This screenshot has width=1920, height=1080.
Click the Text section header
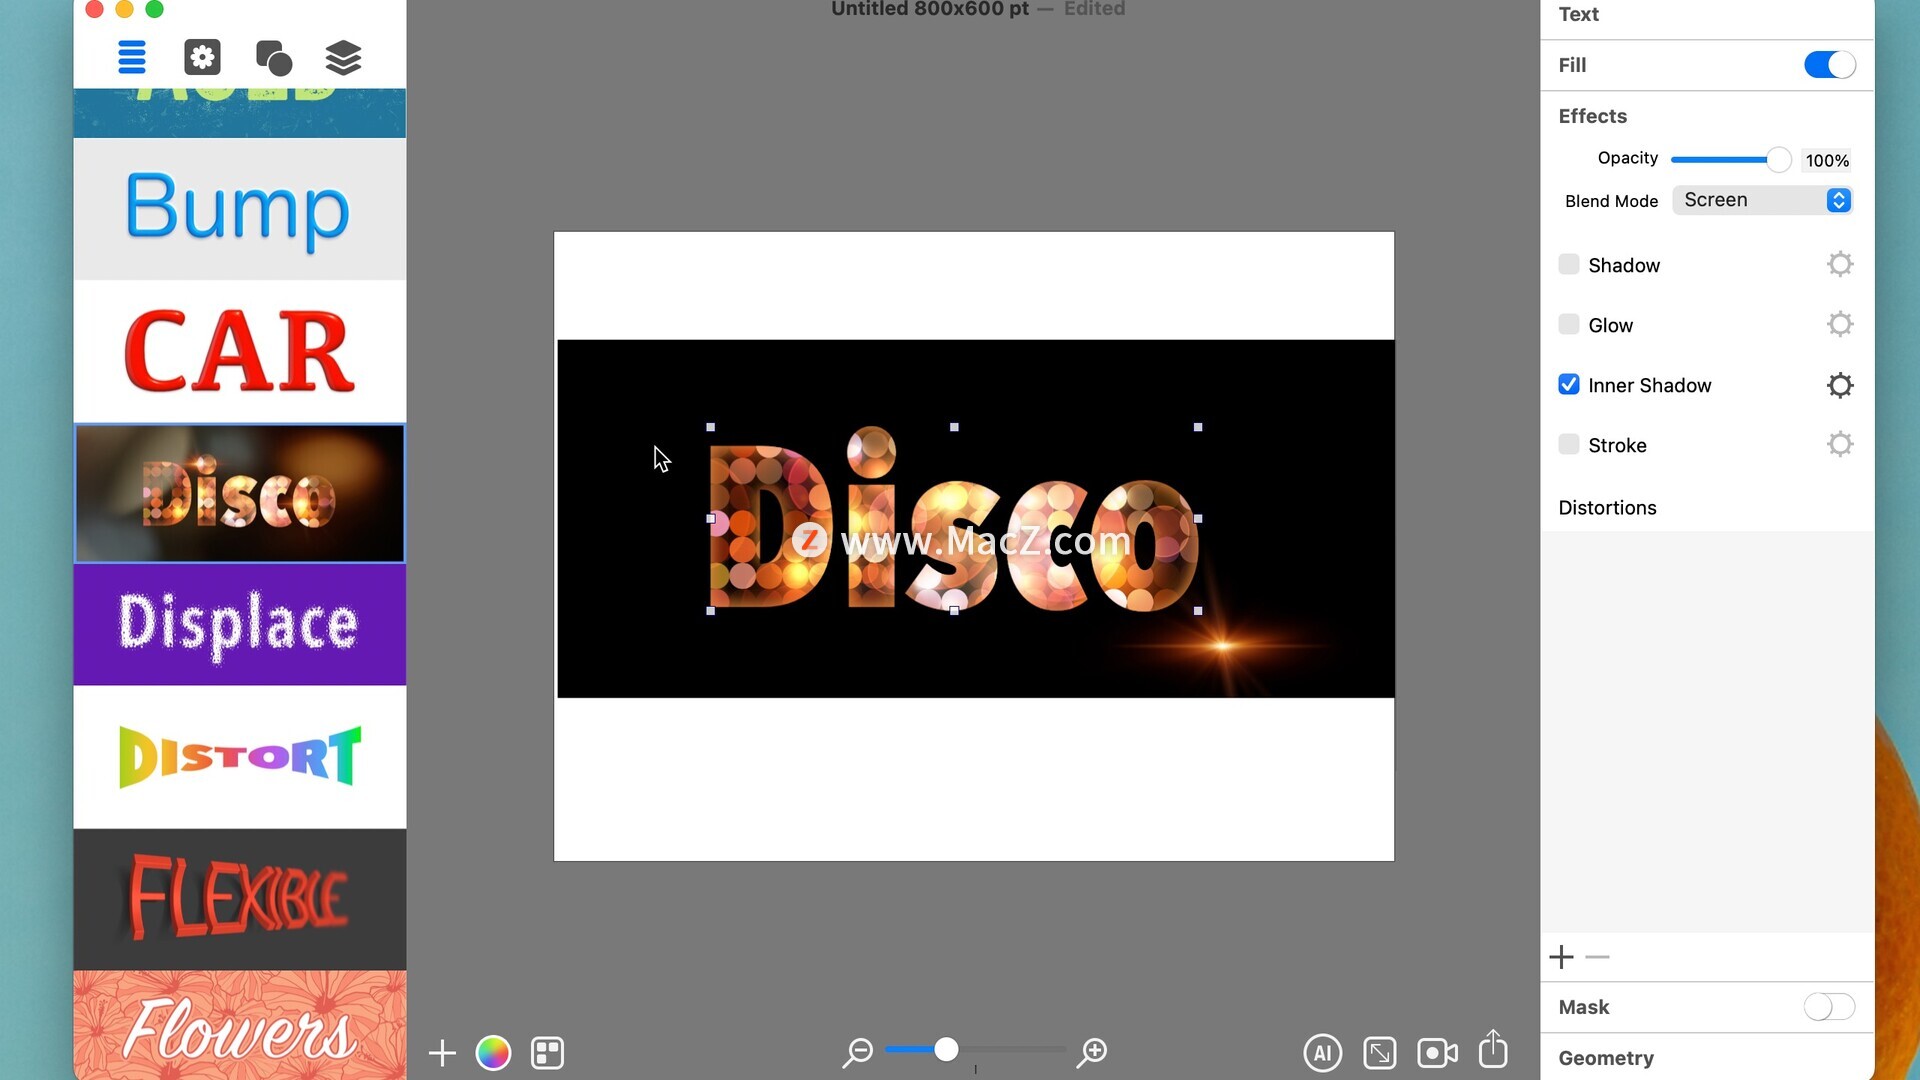click(1578, 14)
